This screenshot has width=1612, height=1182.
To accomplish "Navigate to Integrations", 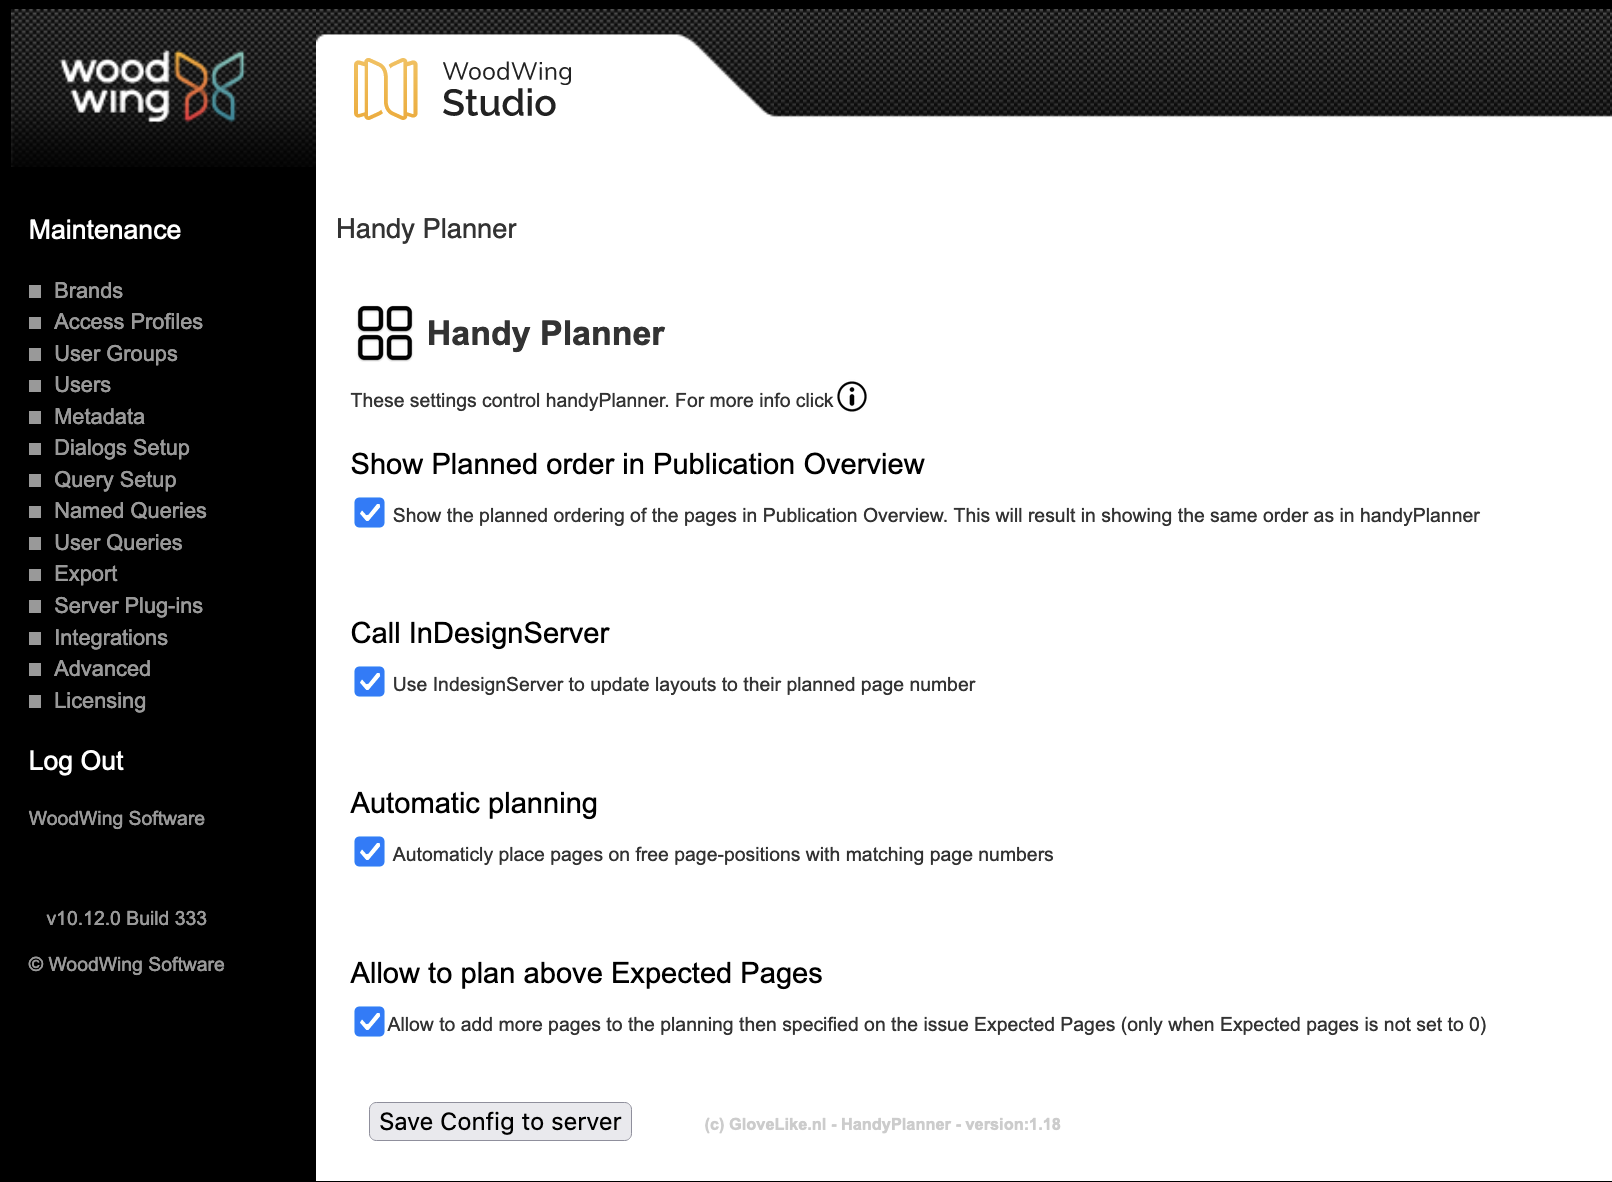I will (x=110, y=638).
